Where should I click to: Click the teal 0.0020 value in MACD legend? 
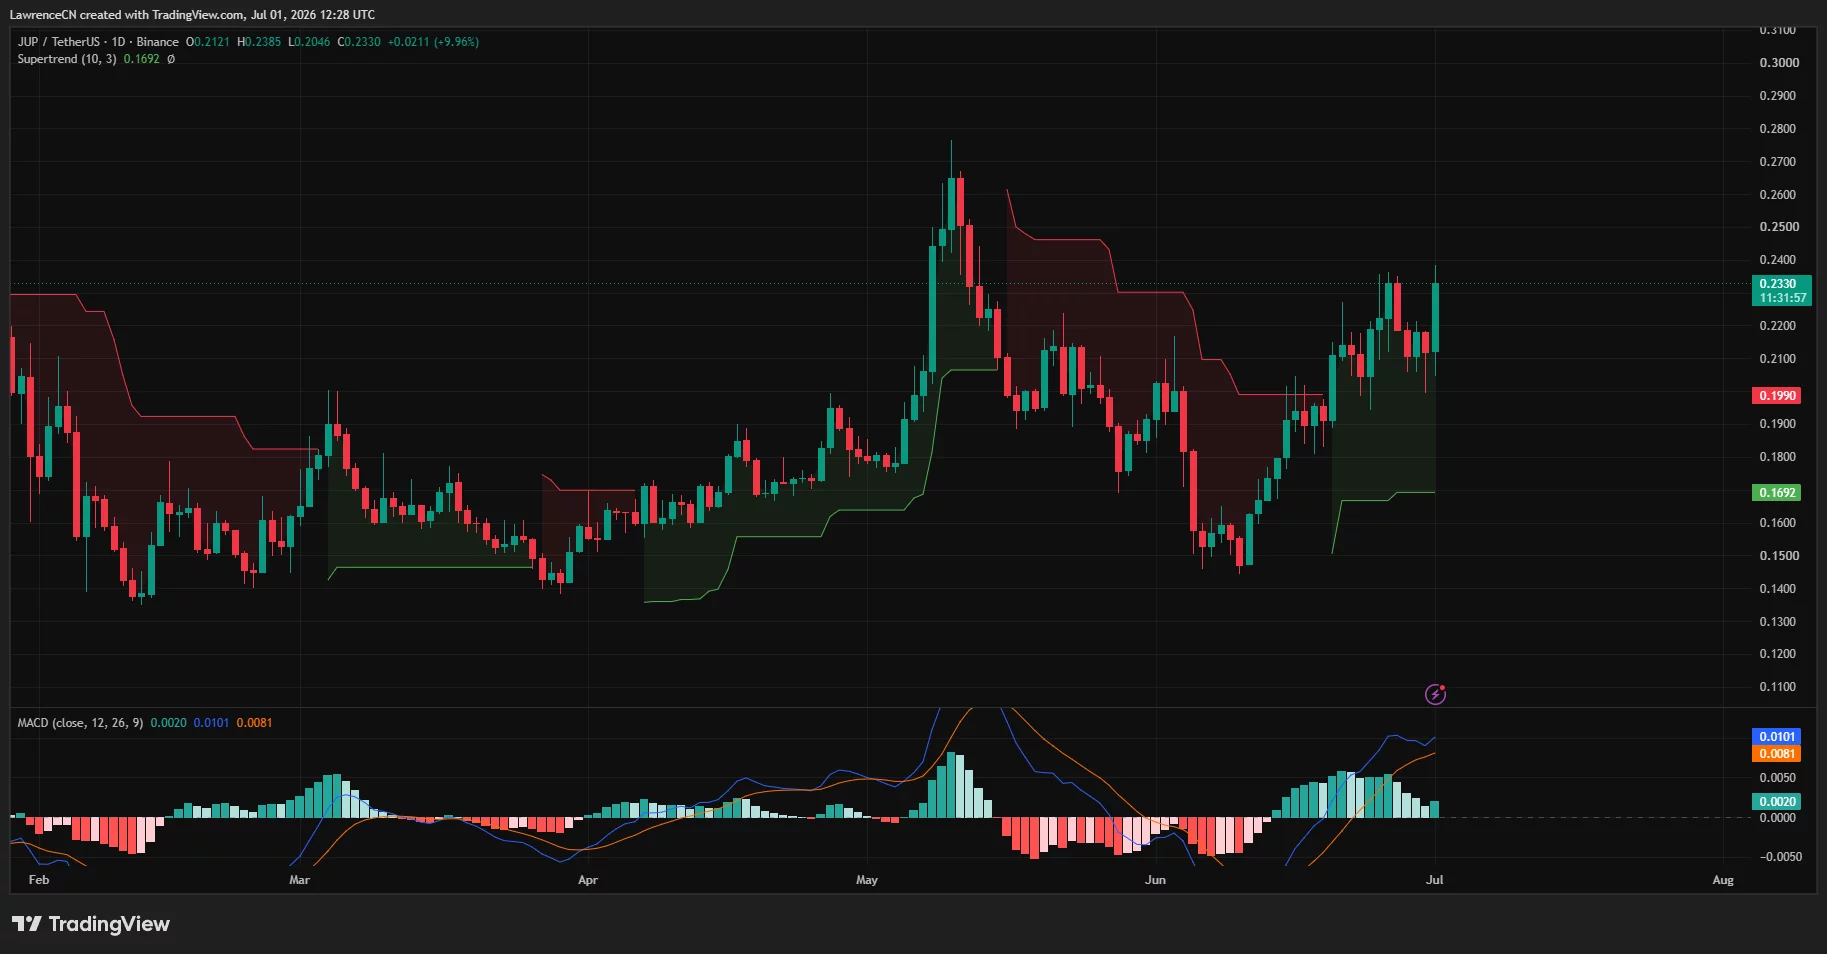(x=169, y=723)
